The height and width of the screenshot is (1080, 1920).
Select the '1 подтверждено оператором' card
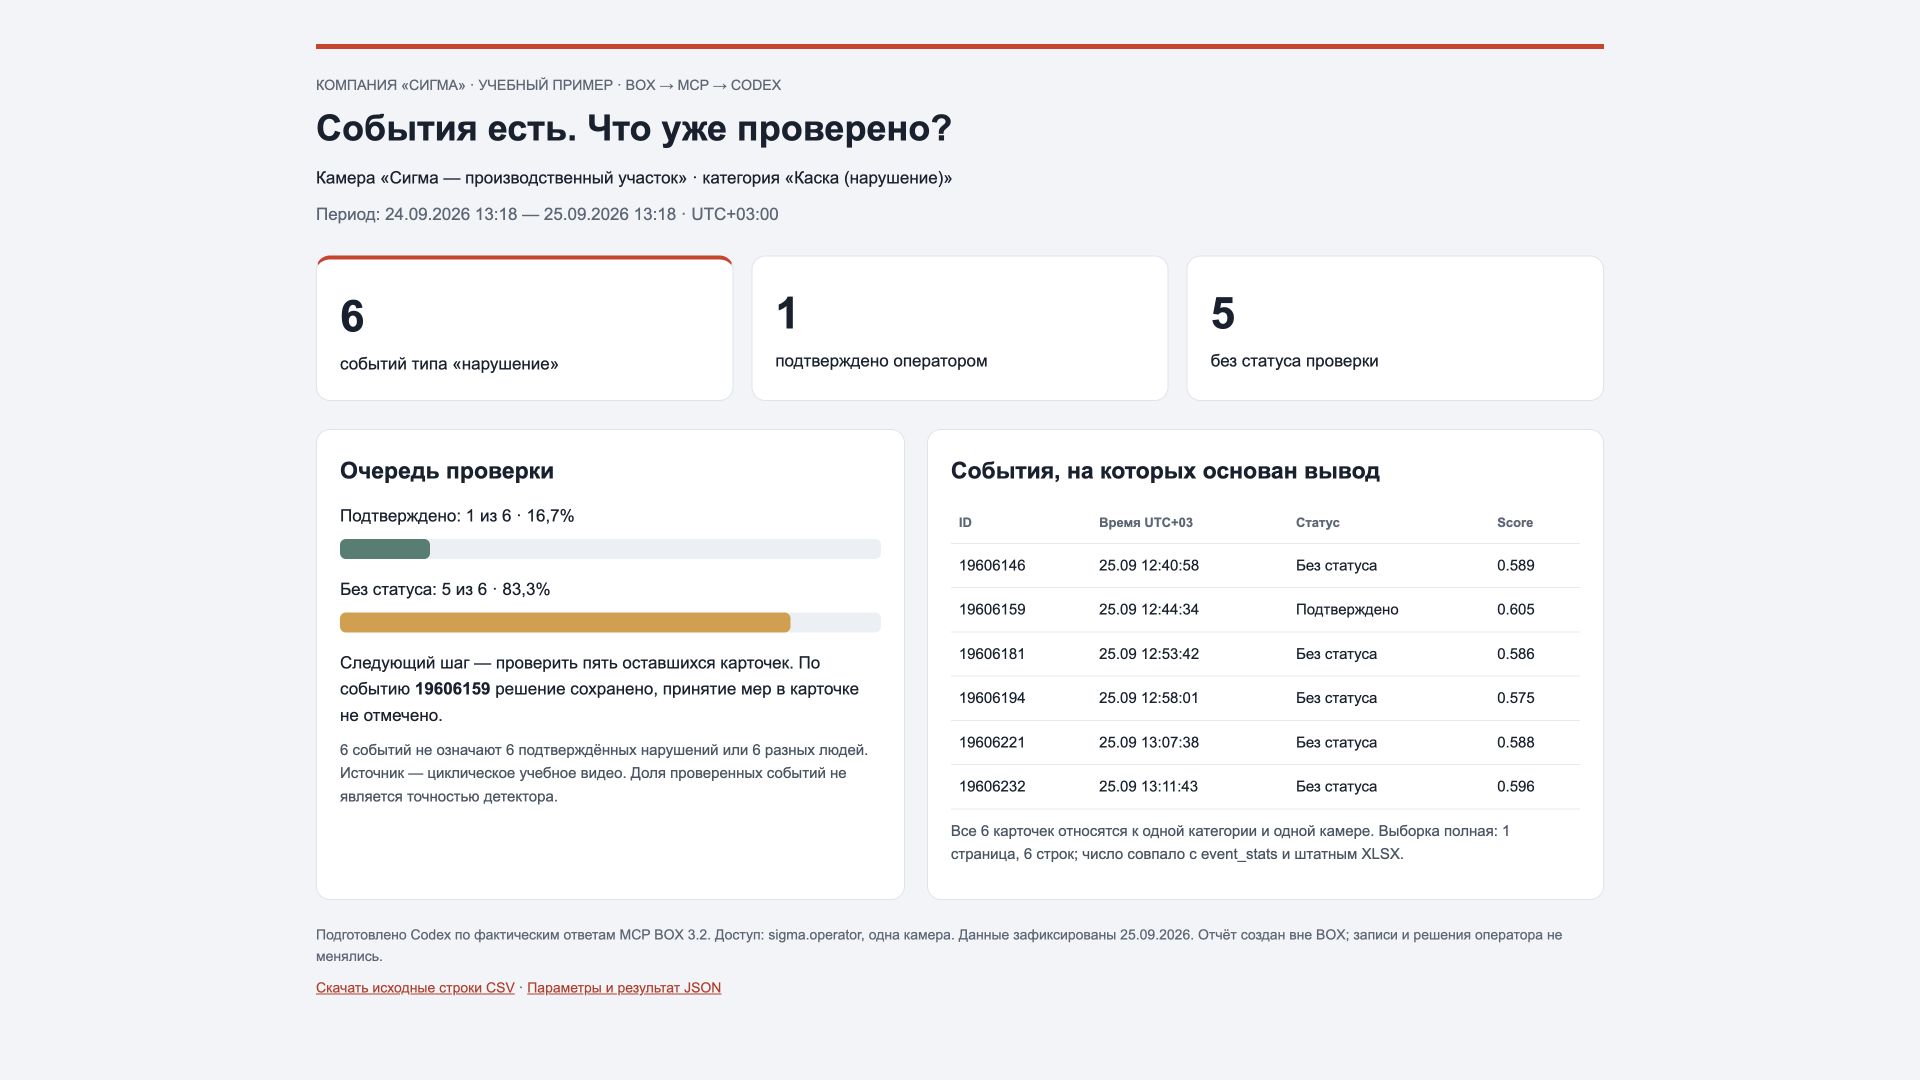(x=960, y=329)
